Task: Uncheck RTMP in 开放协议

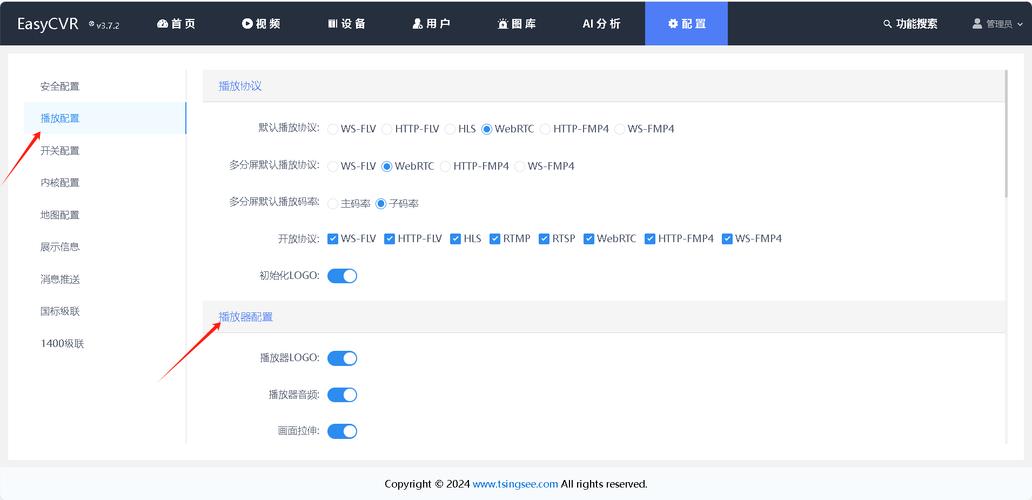Action: pos(495,239)
